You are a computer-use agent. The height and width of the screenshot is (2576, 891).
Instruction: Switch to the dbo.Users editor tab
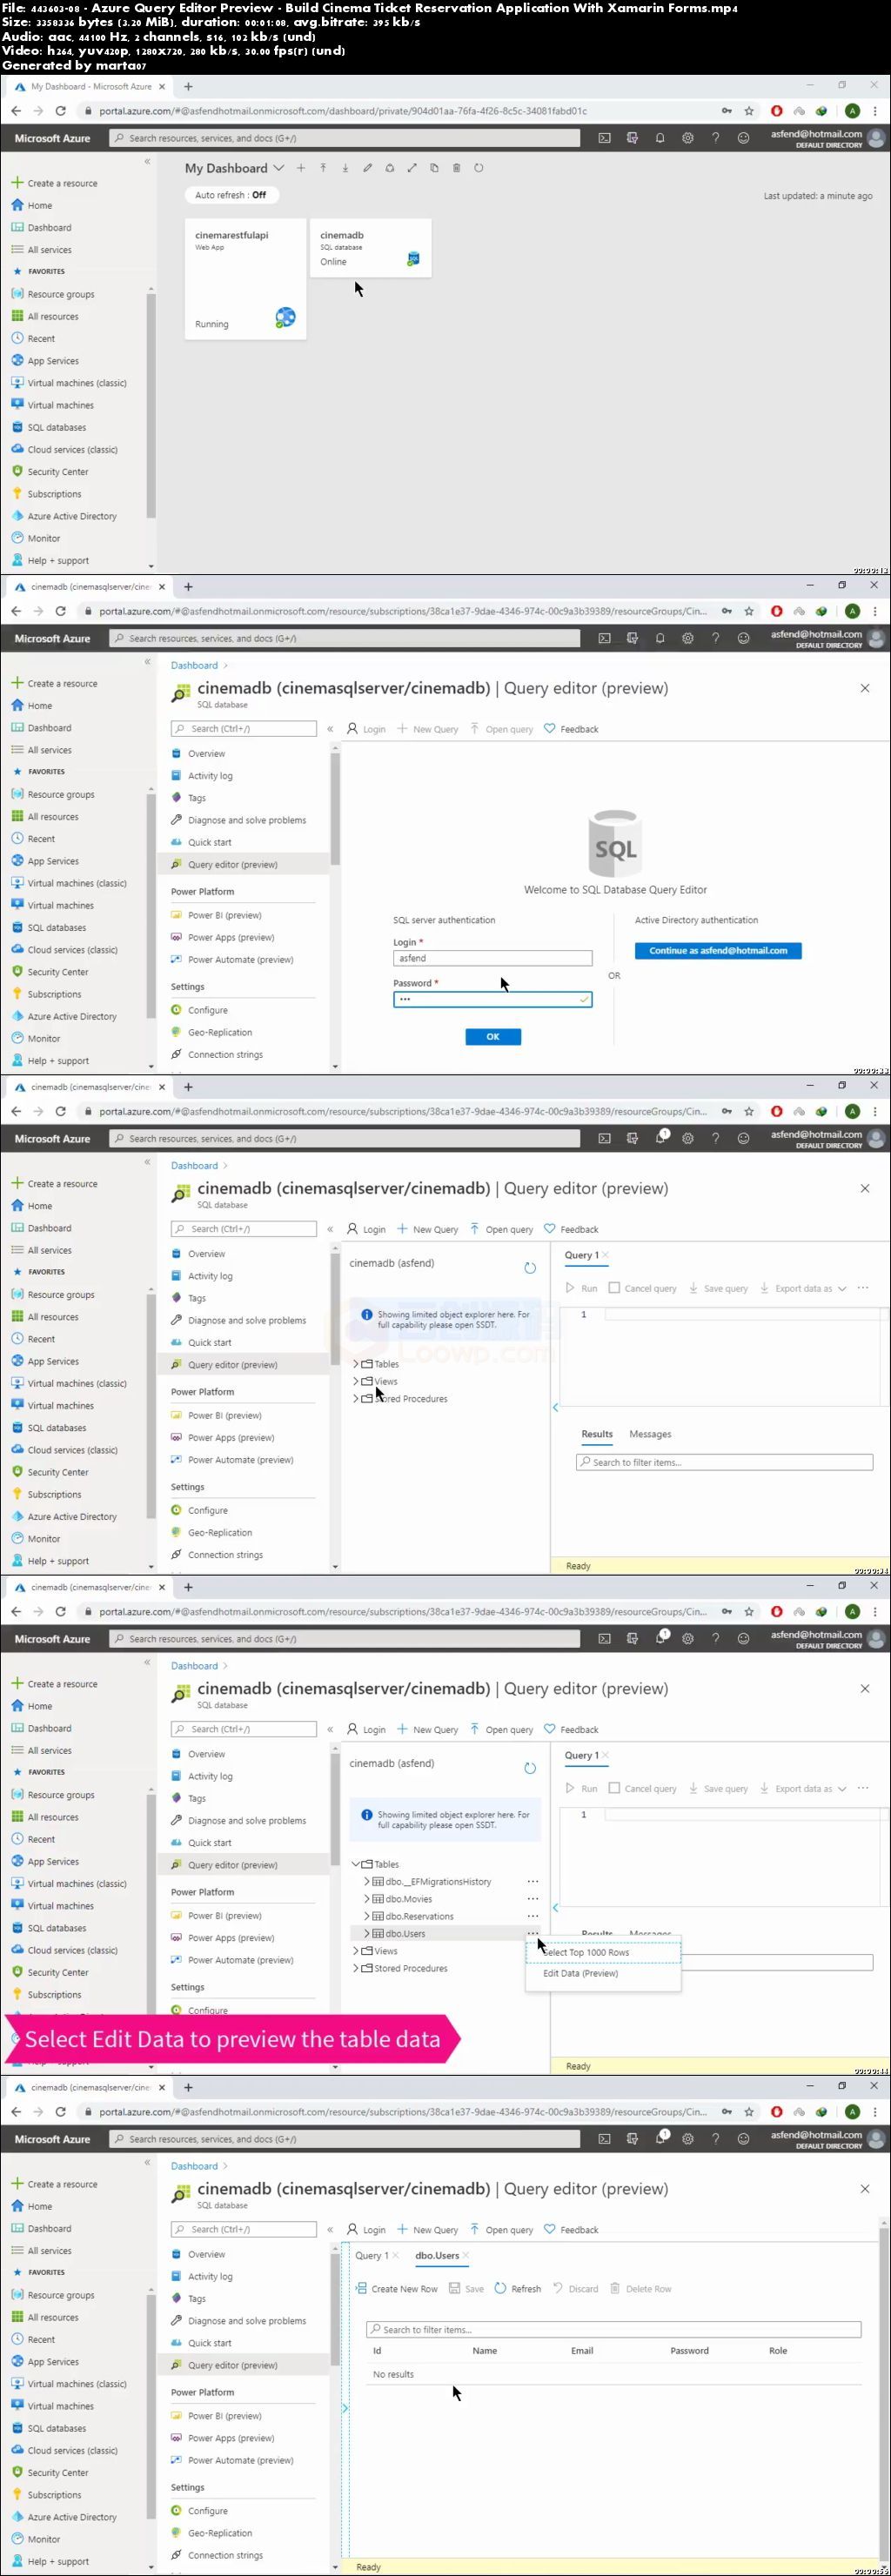[437, 2255]
